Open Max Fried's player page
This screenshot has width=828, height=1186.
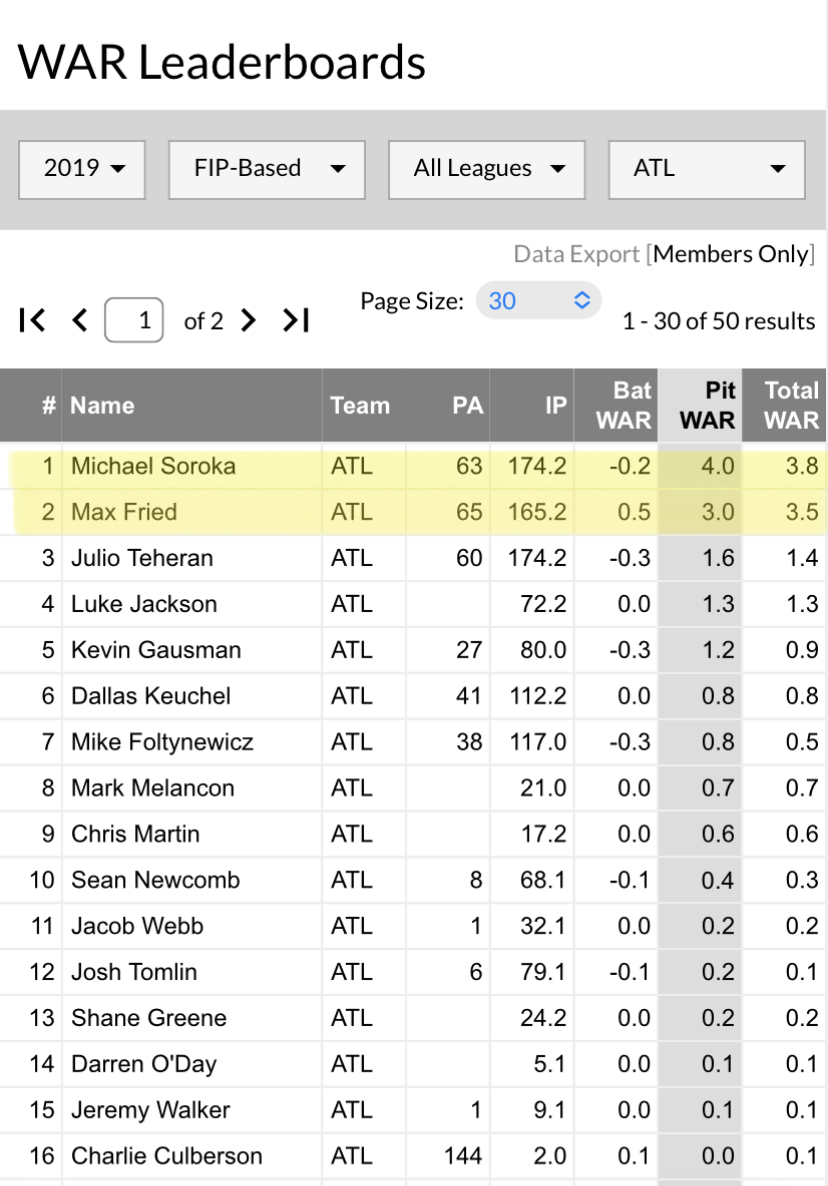tap(124, 512)
